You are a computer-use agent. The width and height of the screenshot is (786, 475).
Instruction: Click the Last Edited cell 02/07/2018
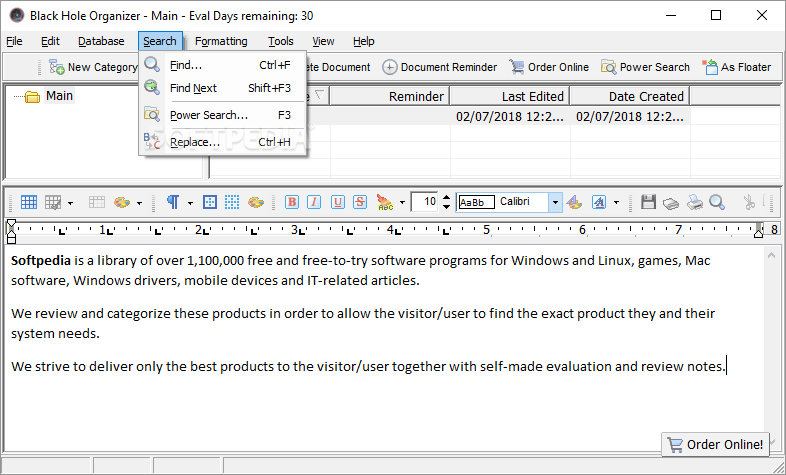[x=510, y=117]
